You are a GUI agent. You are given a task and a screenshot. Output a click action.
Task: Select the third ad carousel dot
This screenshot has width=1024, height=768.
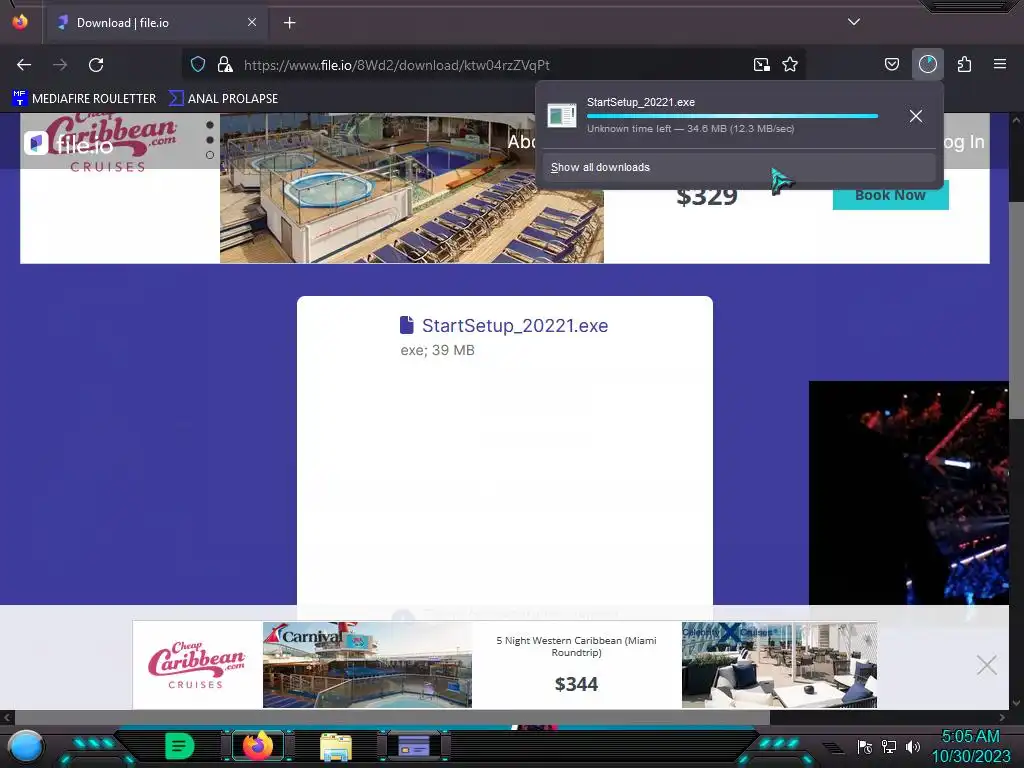pos(210,155)
